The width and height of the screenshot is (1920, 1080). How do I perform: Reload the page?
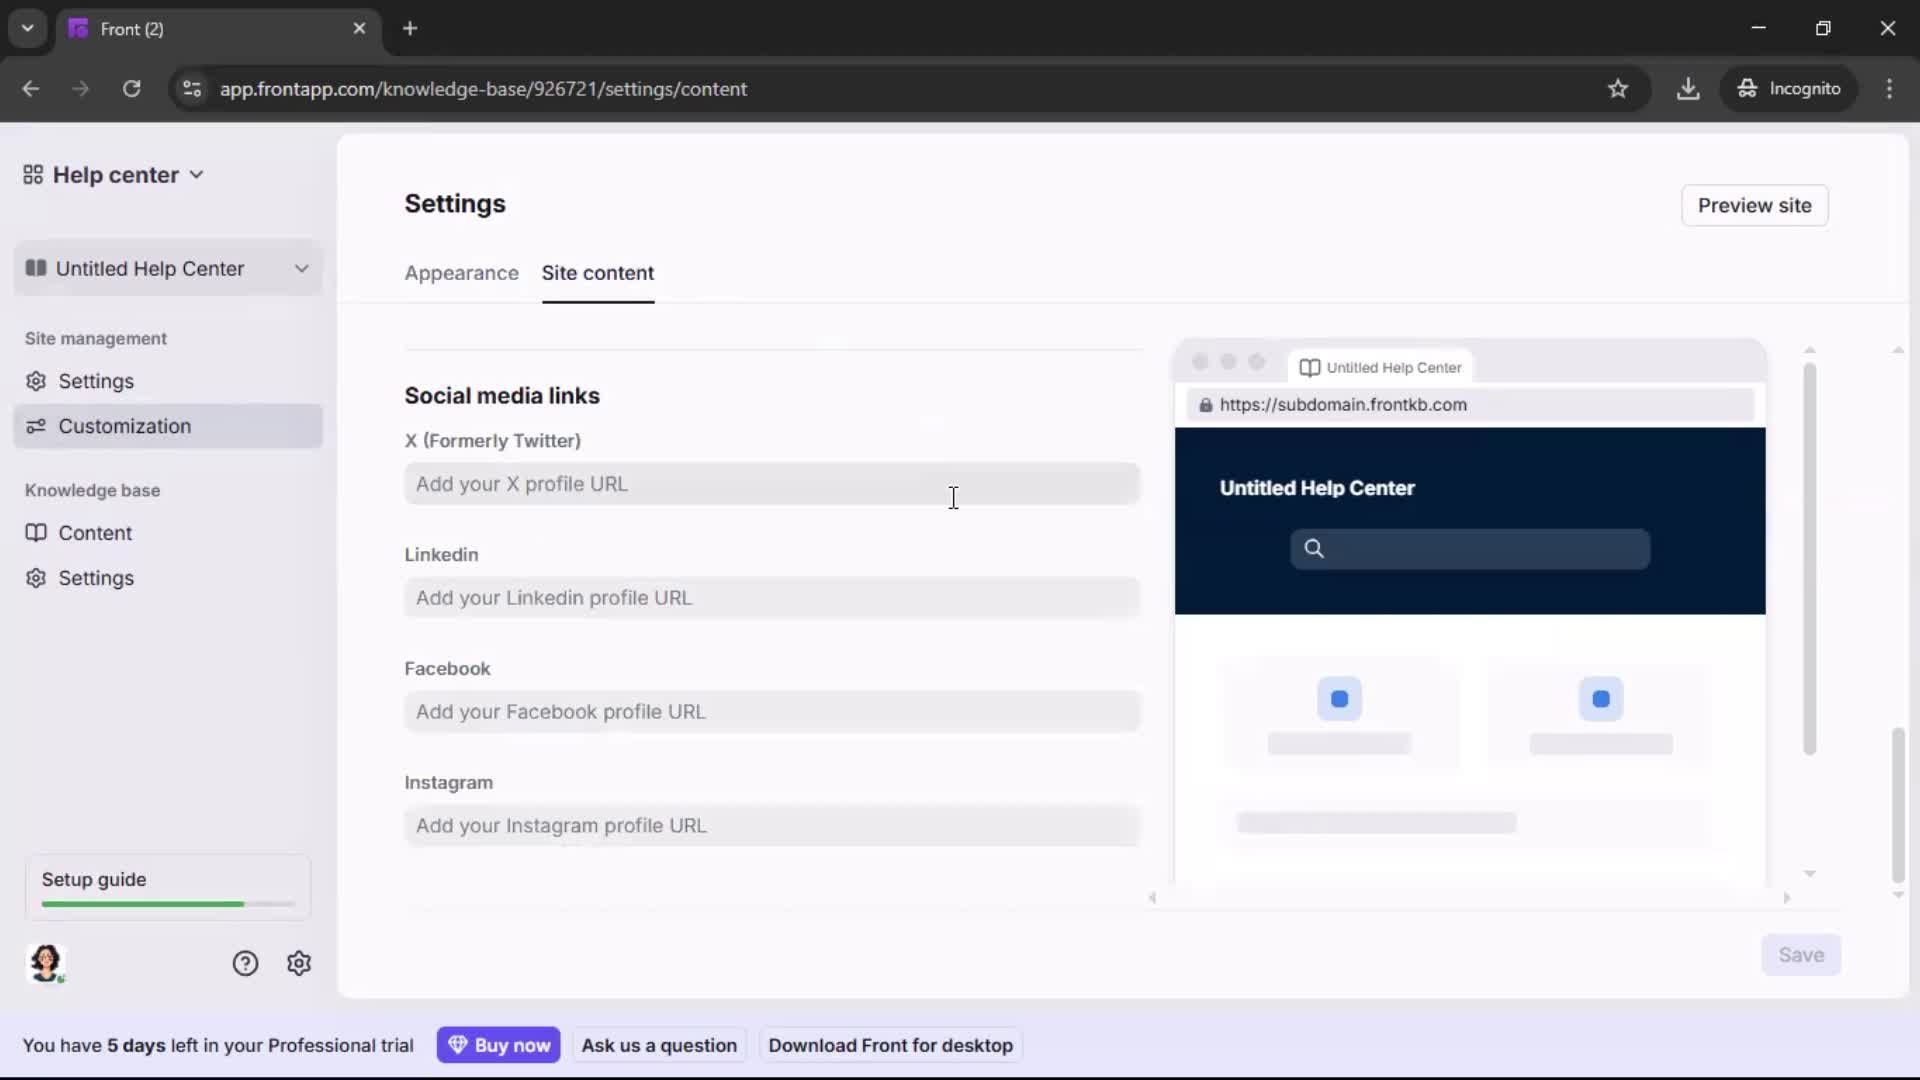tap(131, 89)
